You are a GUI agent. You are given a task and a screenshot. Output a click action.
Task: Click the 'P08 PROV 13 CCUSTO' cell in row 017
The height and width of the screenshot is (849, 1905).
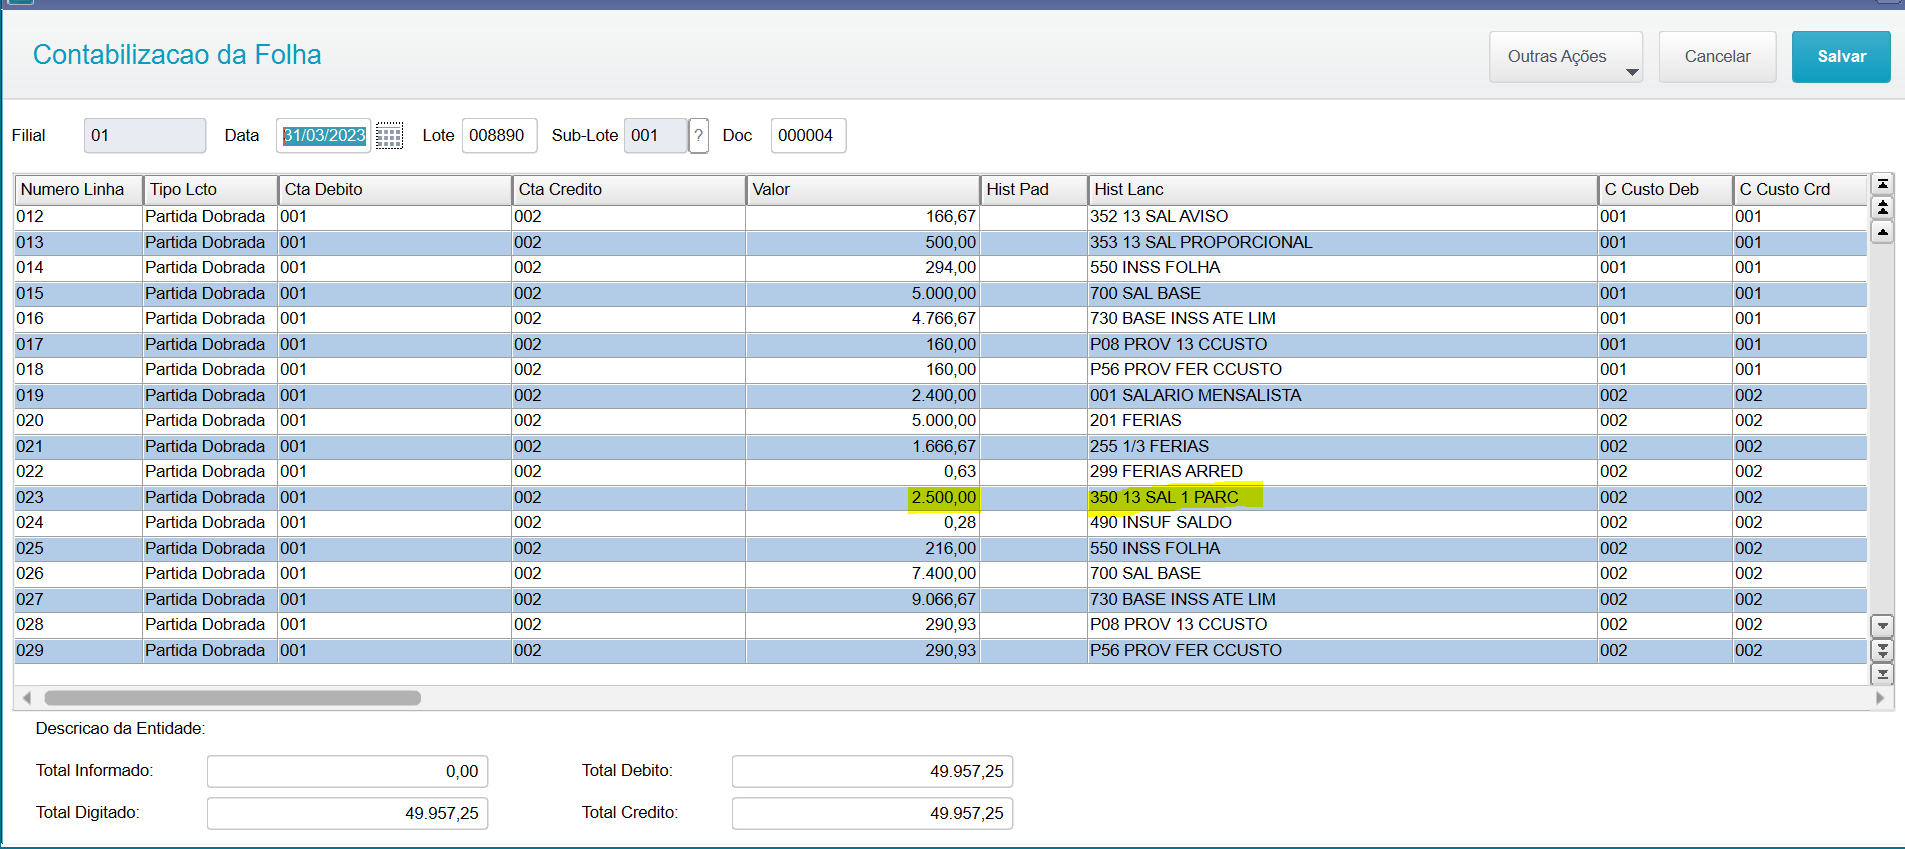pos(1343,344)
